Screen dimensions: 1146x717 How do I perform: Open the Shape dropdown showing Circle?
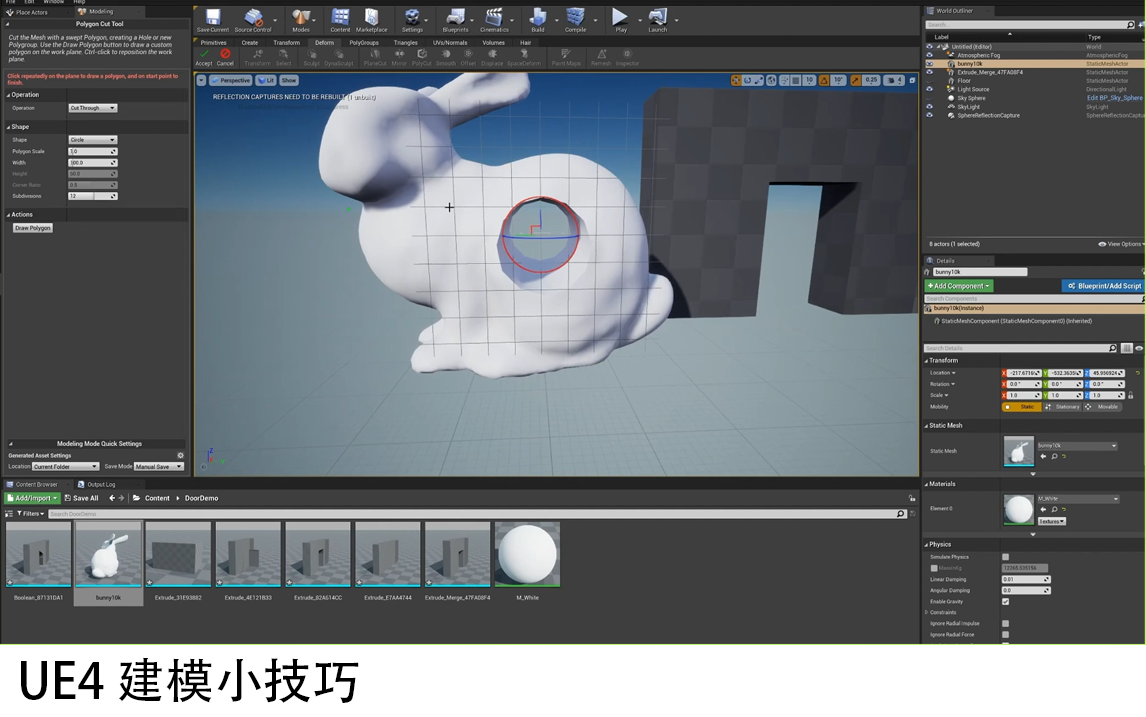(x=92, y=139)
